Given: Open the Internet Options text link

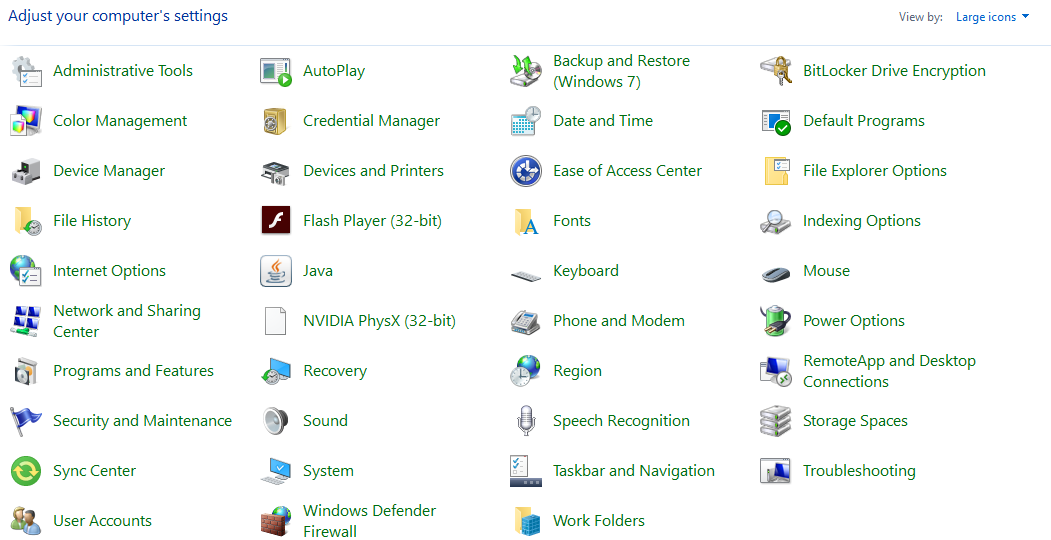Looking at the screenshot, I should (109, 271).
